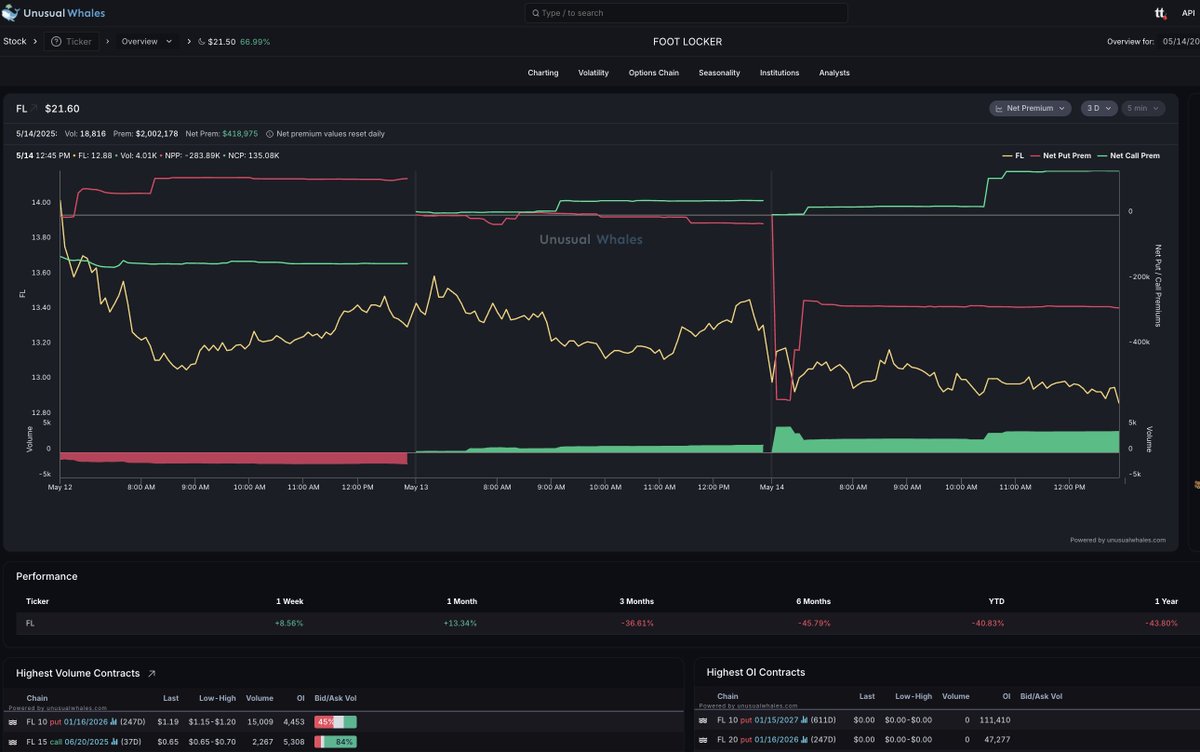This screenshot has width=1200, height=752.
Task: Click chart icon in Net Premium selector
Action: coord(999,108)
